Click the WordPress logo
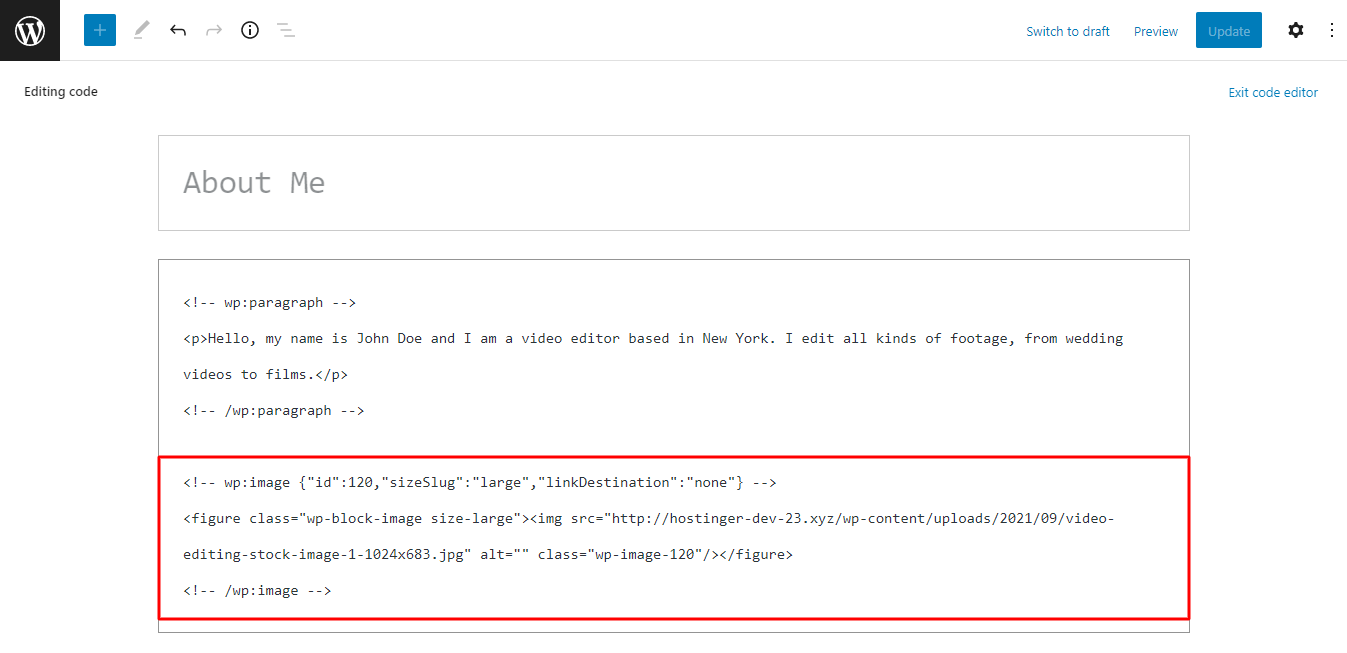This screenshot has width=1347, height=653. coord(29,30)
